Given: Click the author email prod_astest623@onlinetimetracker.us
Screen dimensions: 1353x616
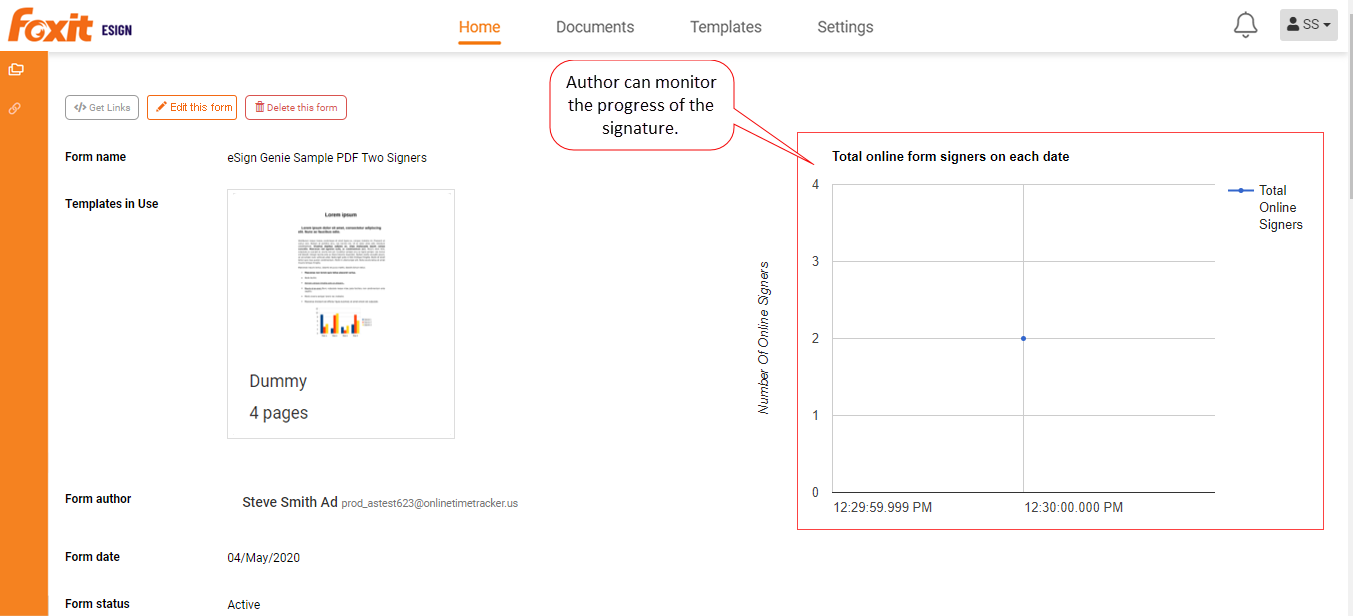Looking at the screenshot, I should (430, 503).
